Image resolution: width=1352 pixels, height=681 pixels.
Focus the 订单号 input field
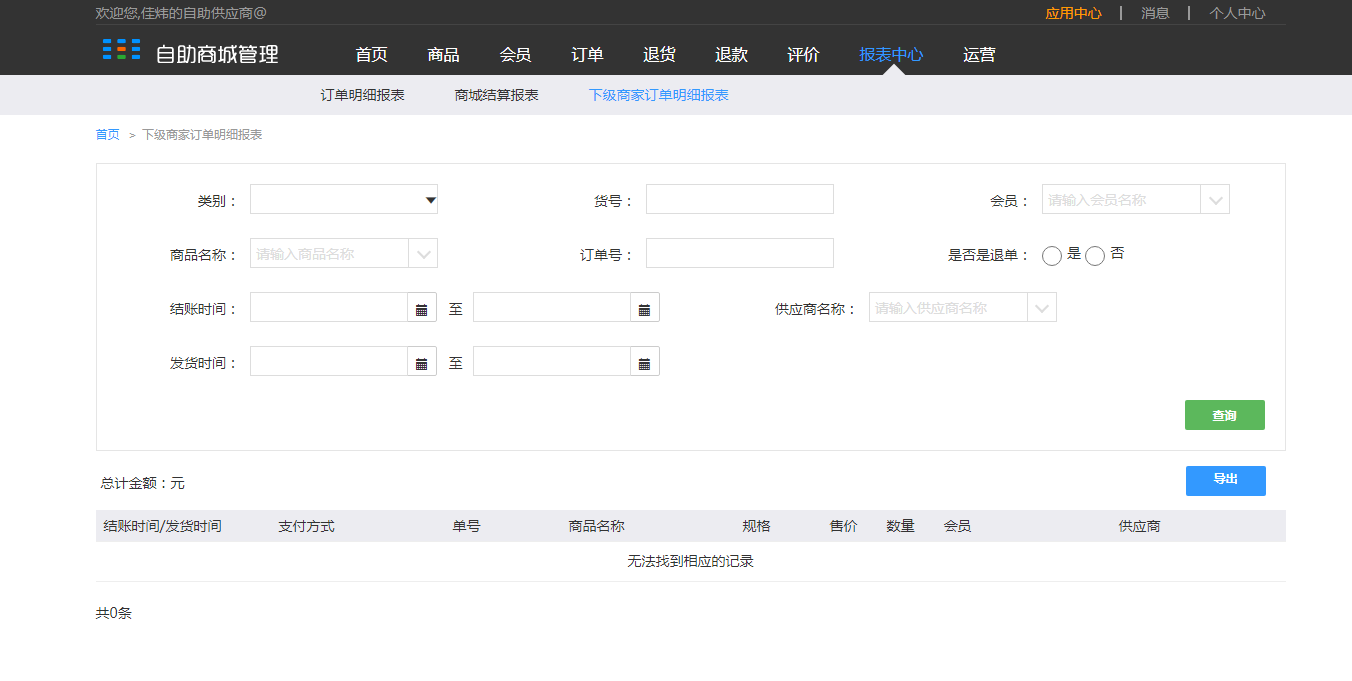click(740, 254)
